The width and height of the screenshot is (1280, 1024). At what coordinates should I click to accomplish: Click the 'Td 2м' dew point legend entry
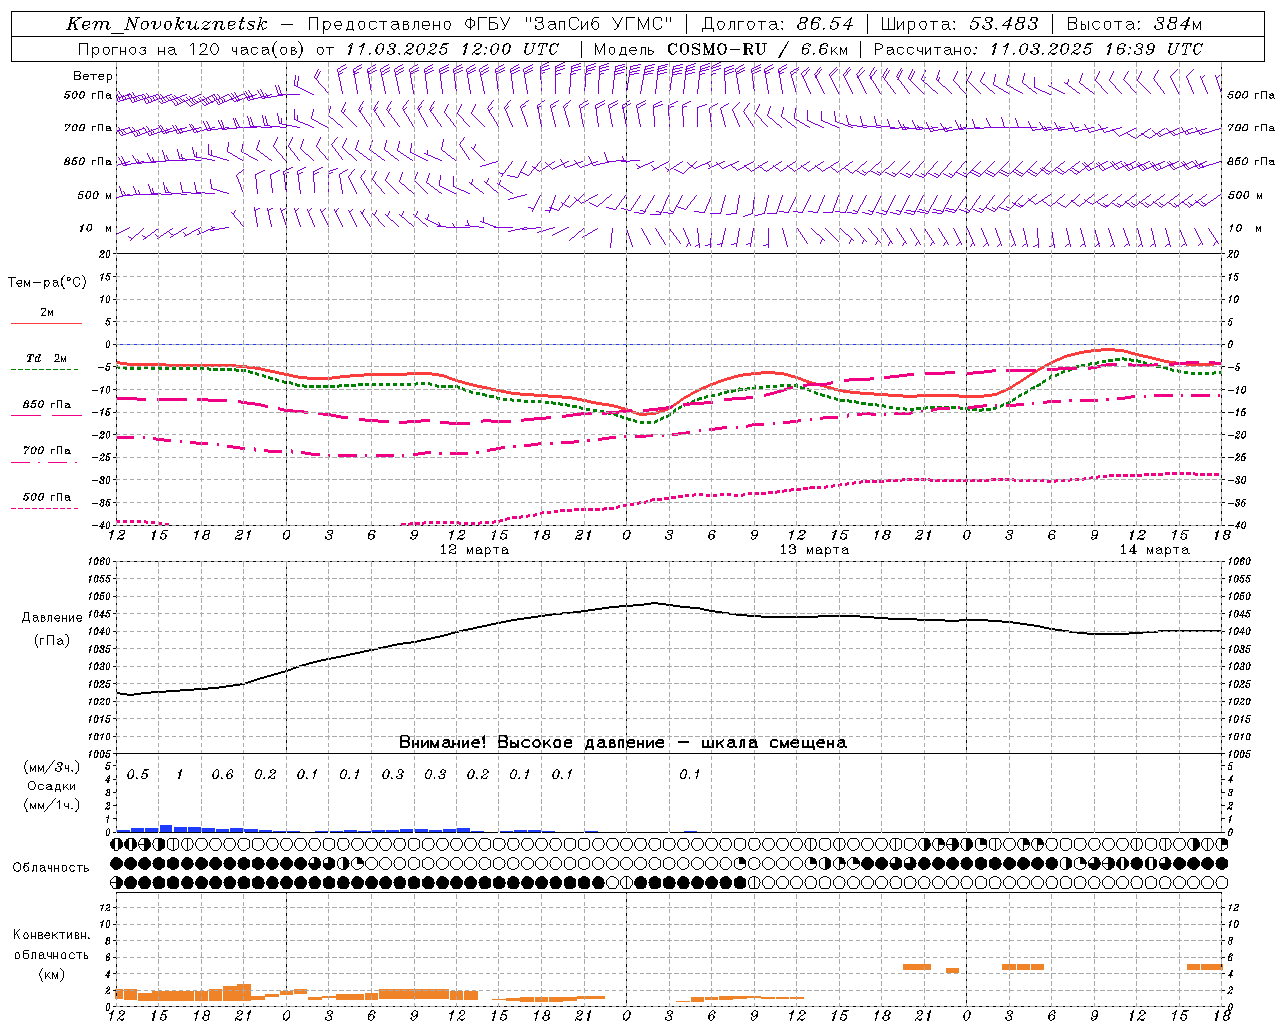tap(46, 358)
